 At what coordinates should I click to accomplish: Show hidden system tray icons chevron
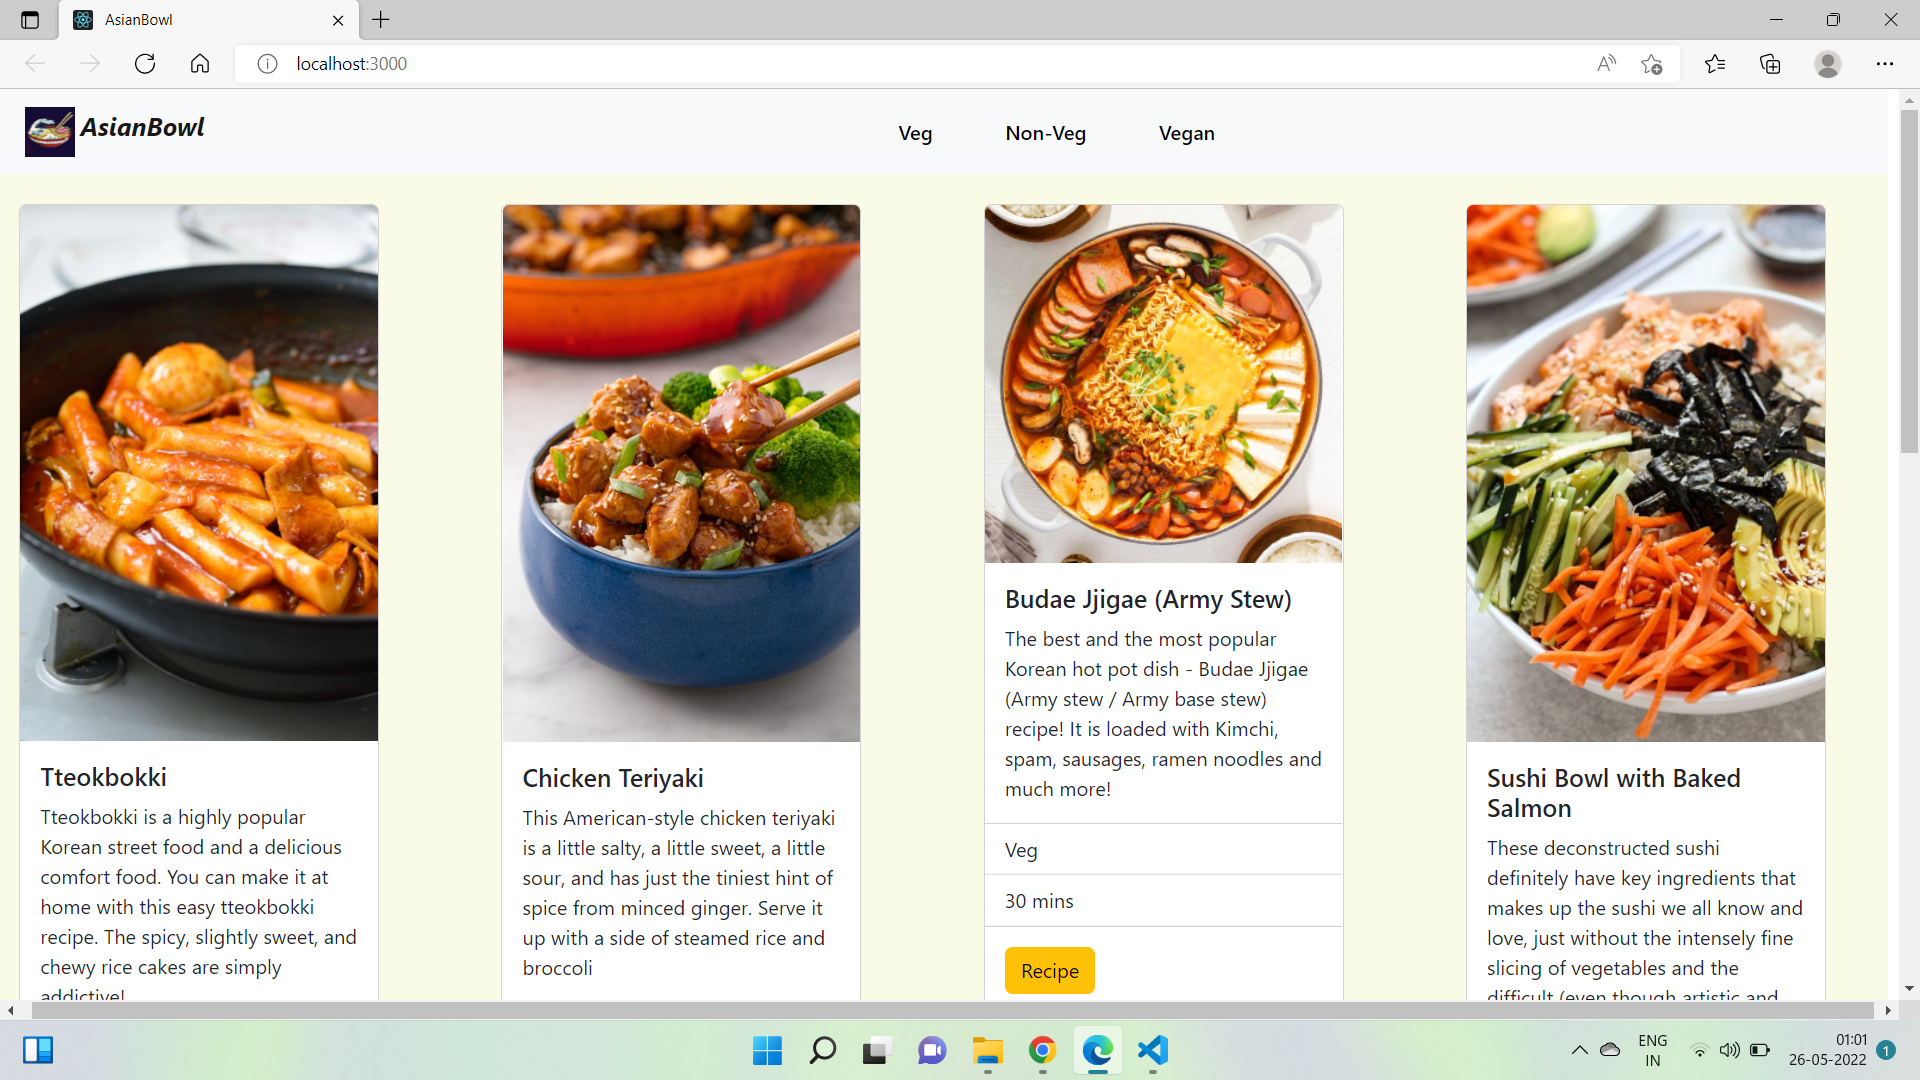tap(1580, 1050)
